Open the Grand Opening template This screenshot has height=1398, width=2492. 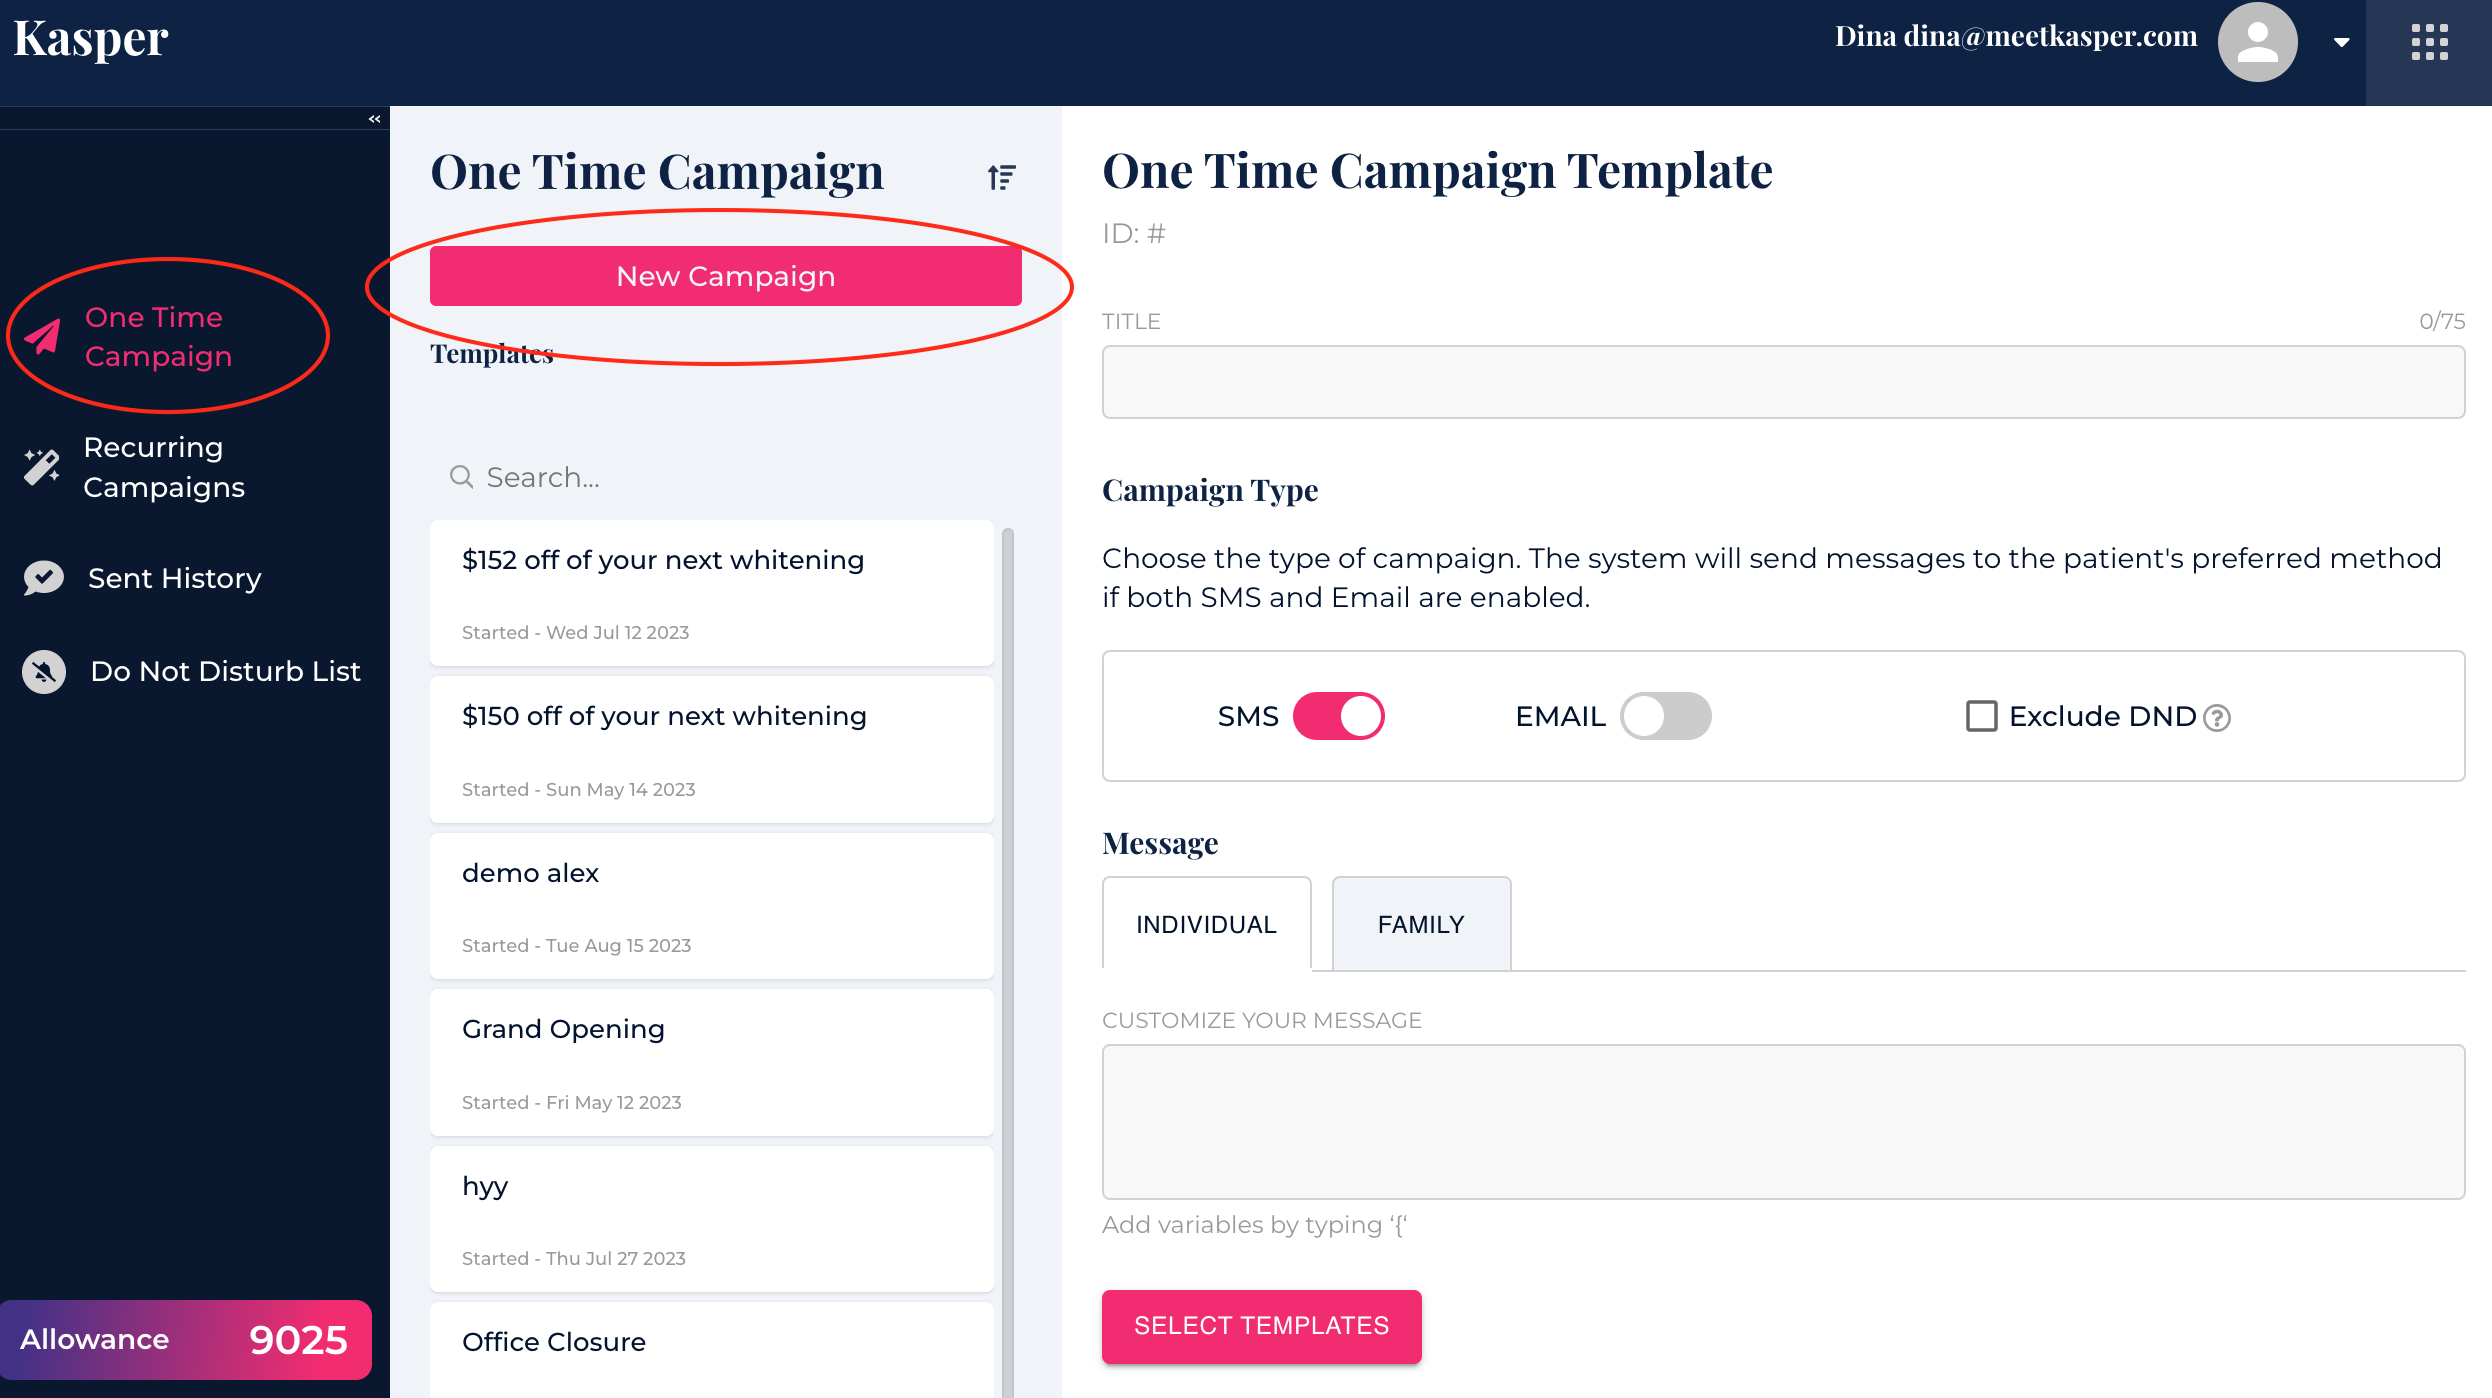(711, 1062)
